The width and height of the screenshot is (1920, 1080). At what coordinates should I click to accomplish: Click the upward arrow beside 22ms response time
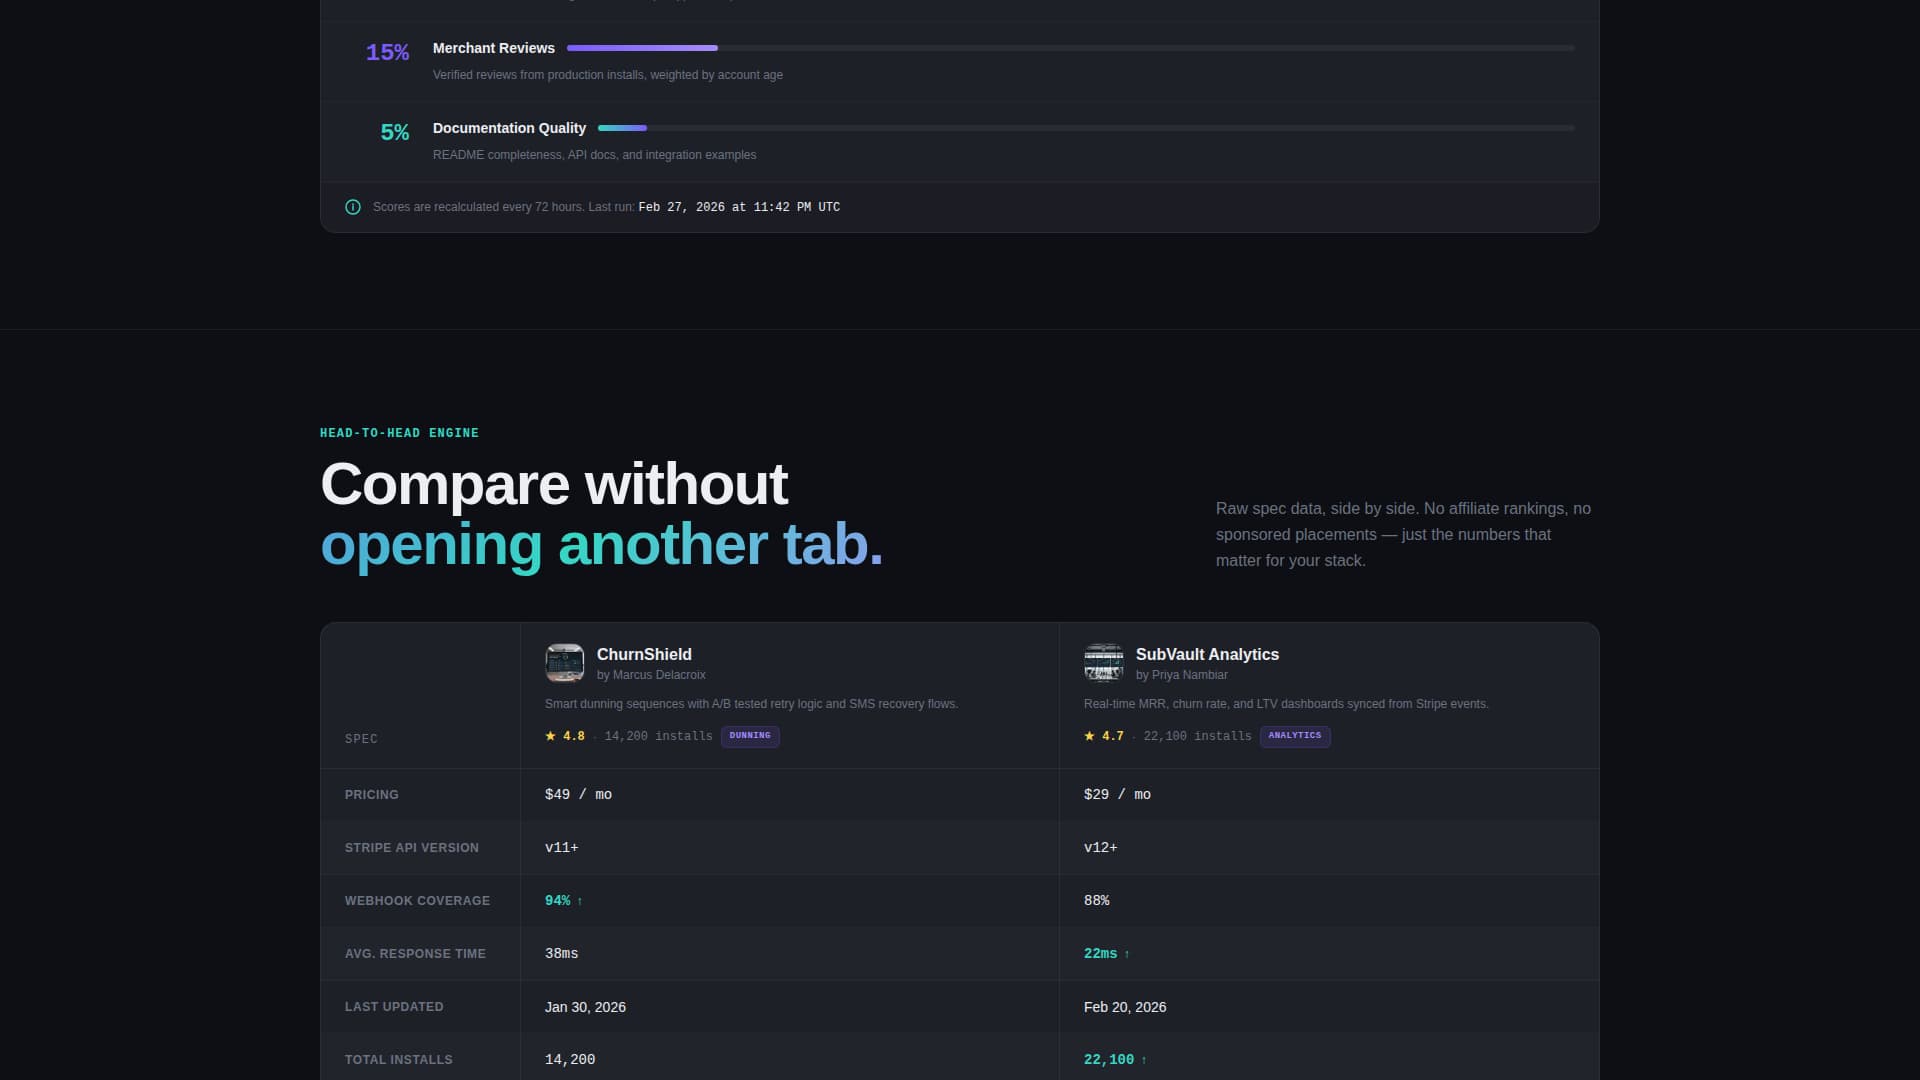pos(1127,954)
